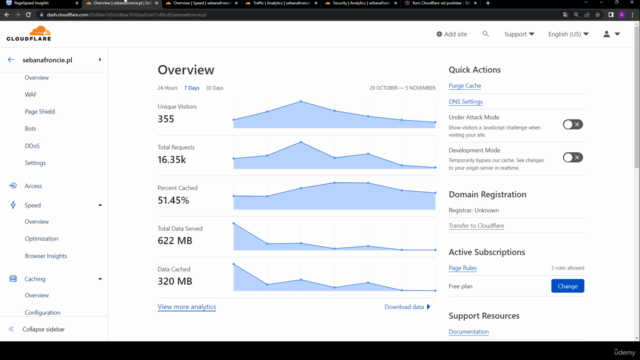640x360 pixels.
Task: Click the Change plan button
Action: click(x=567, y=286)
